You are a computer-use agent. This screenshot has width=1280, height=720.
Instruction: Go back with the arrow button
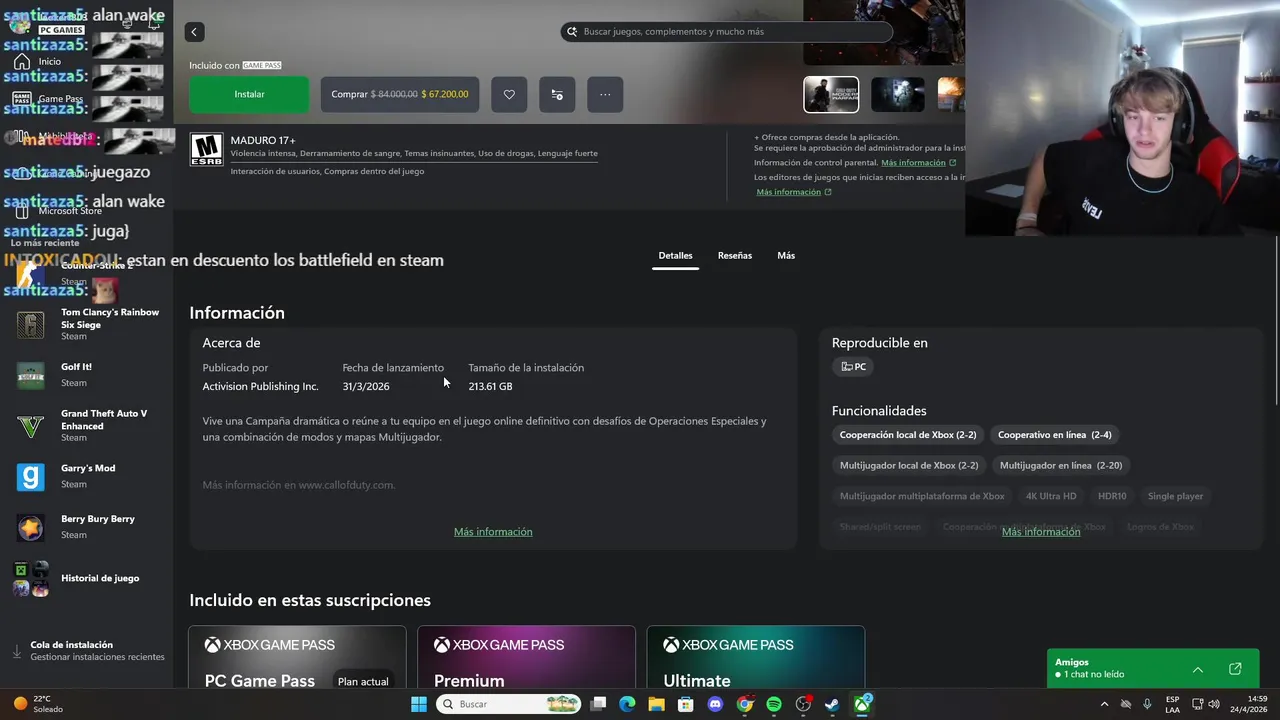coord(194,32)
